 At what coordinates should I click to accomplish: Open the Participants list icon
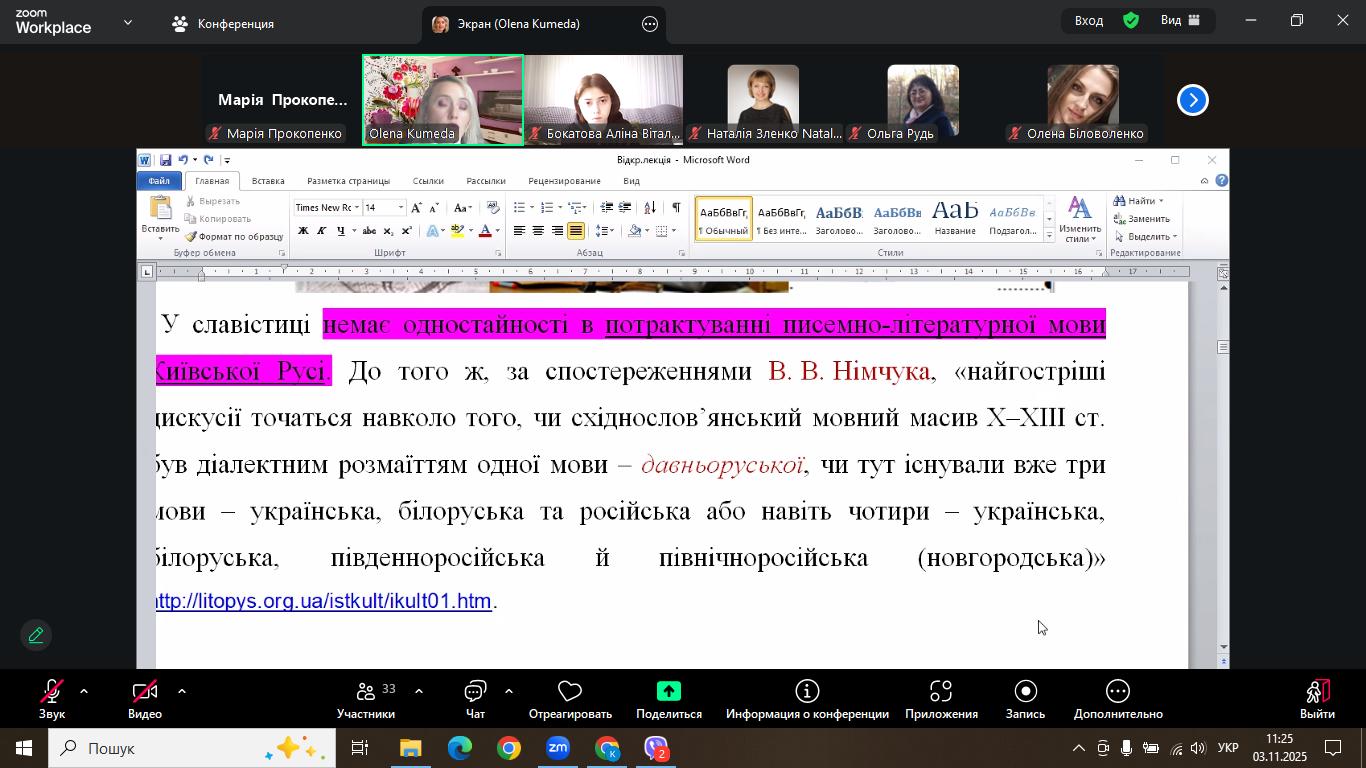click(x=365, y=692)
